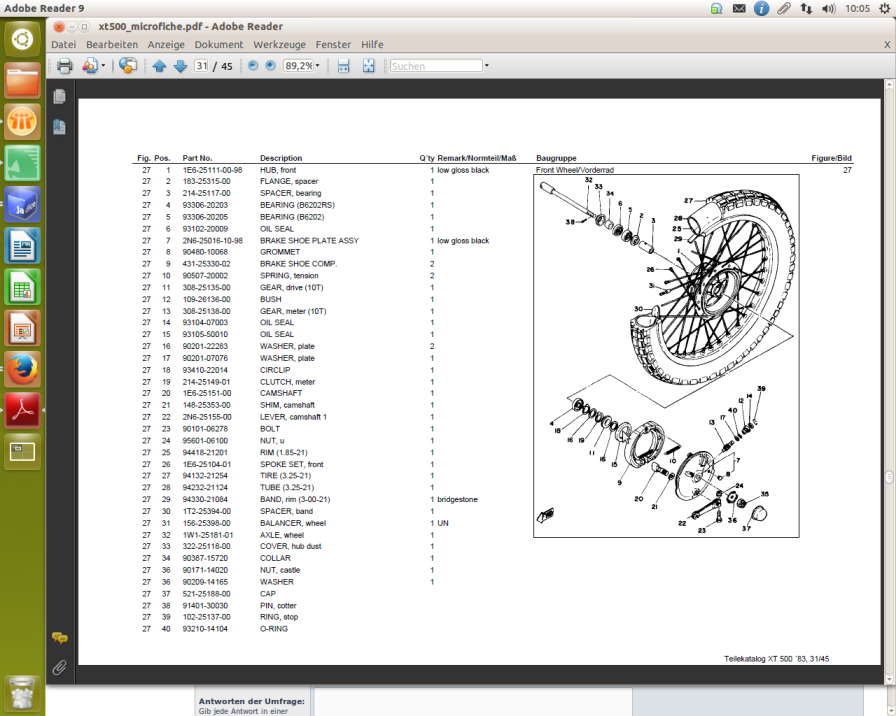Expand the collaborate tool dropdown arrow
Viewport: 896px width, 716px height.
[102, 66]
